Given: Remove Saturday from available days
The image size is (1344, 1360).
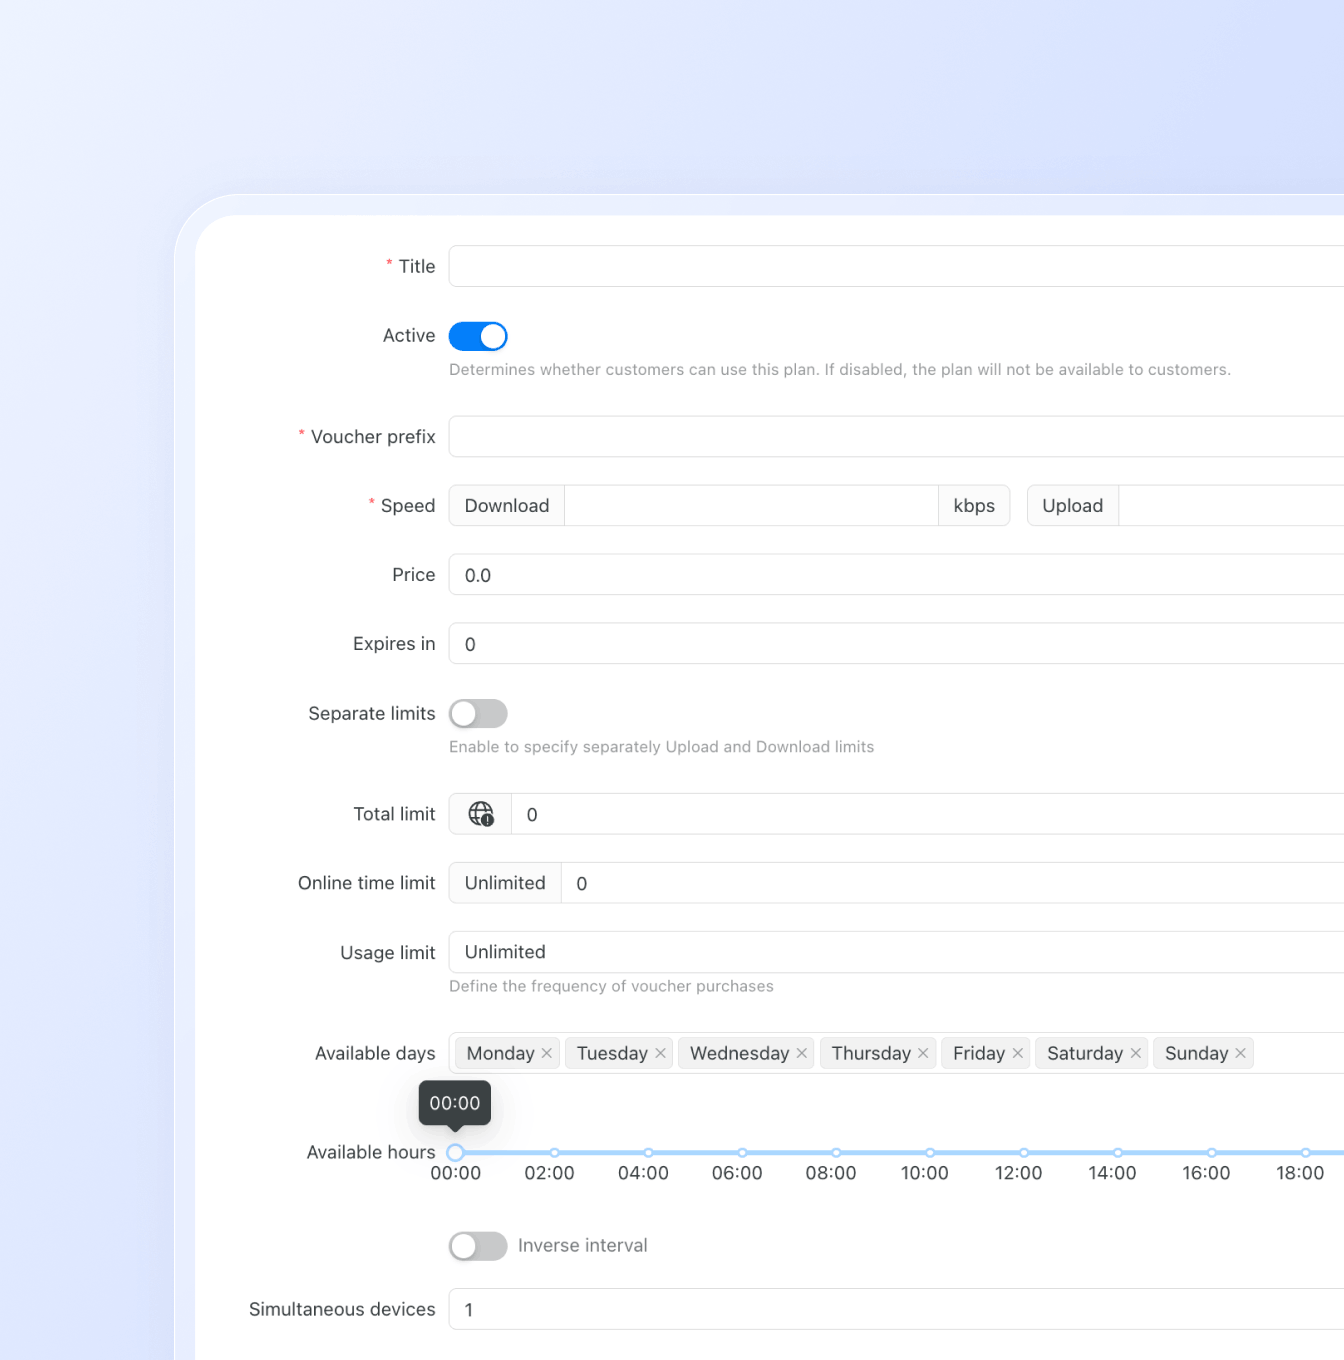Looking at the screenshot, I should point(1135,1053).
